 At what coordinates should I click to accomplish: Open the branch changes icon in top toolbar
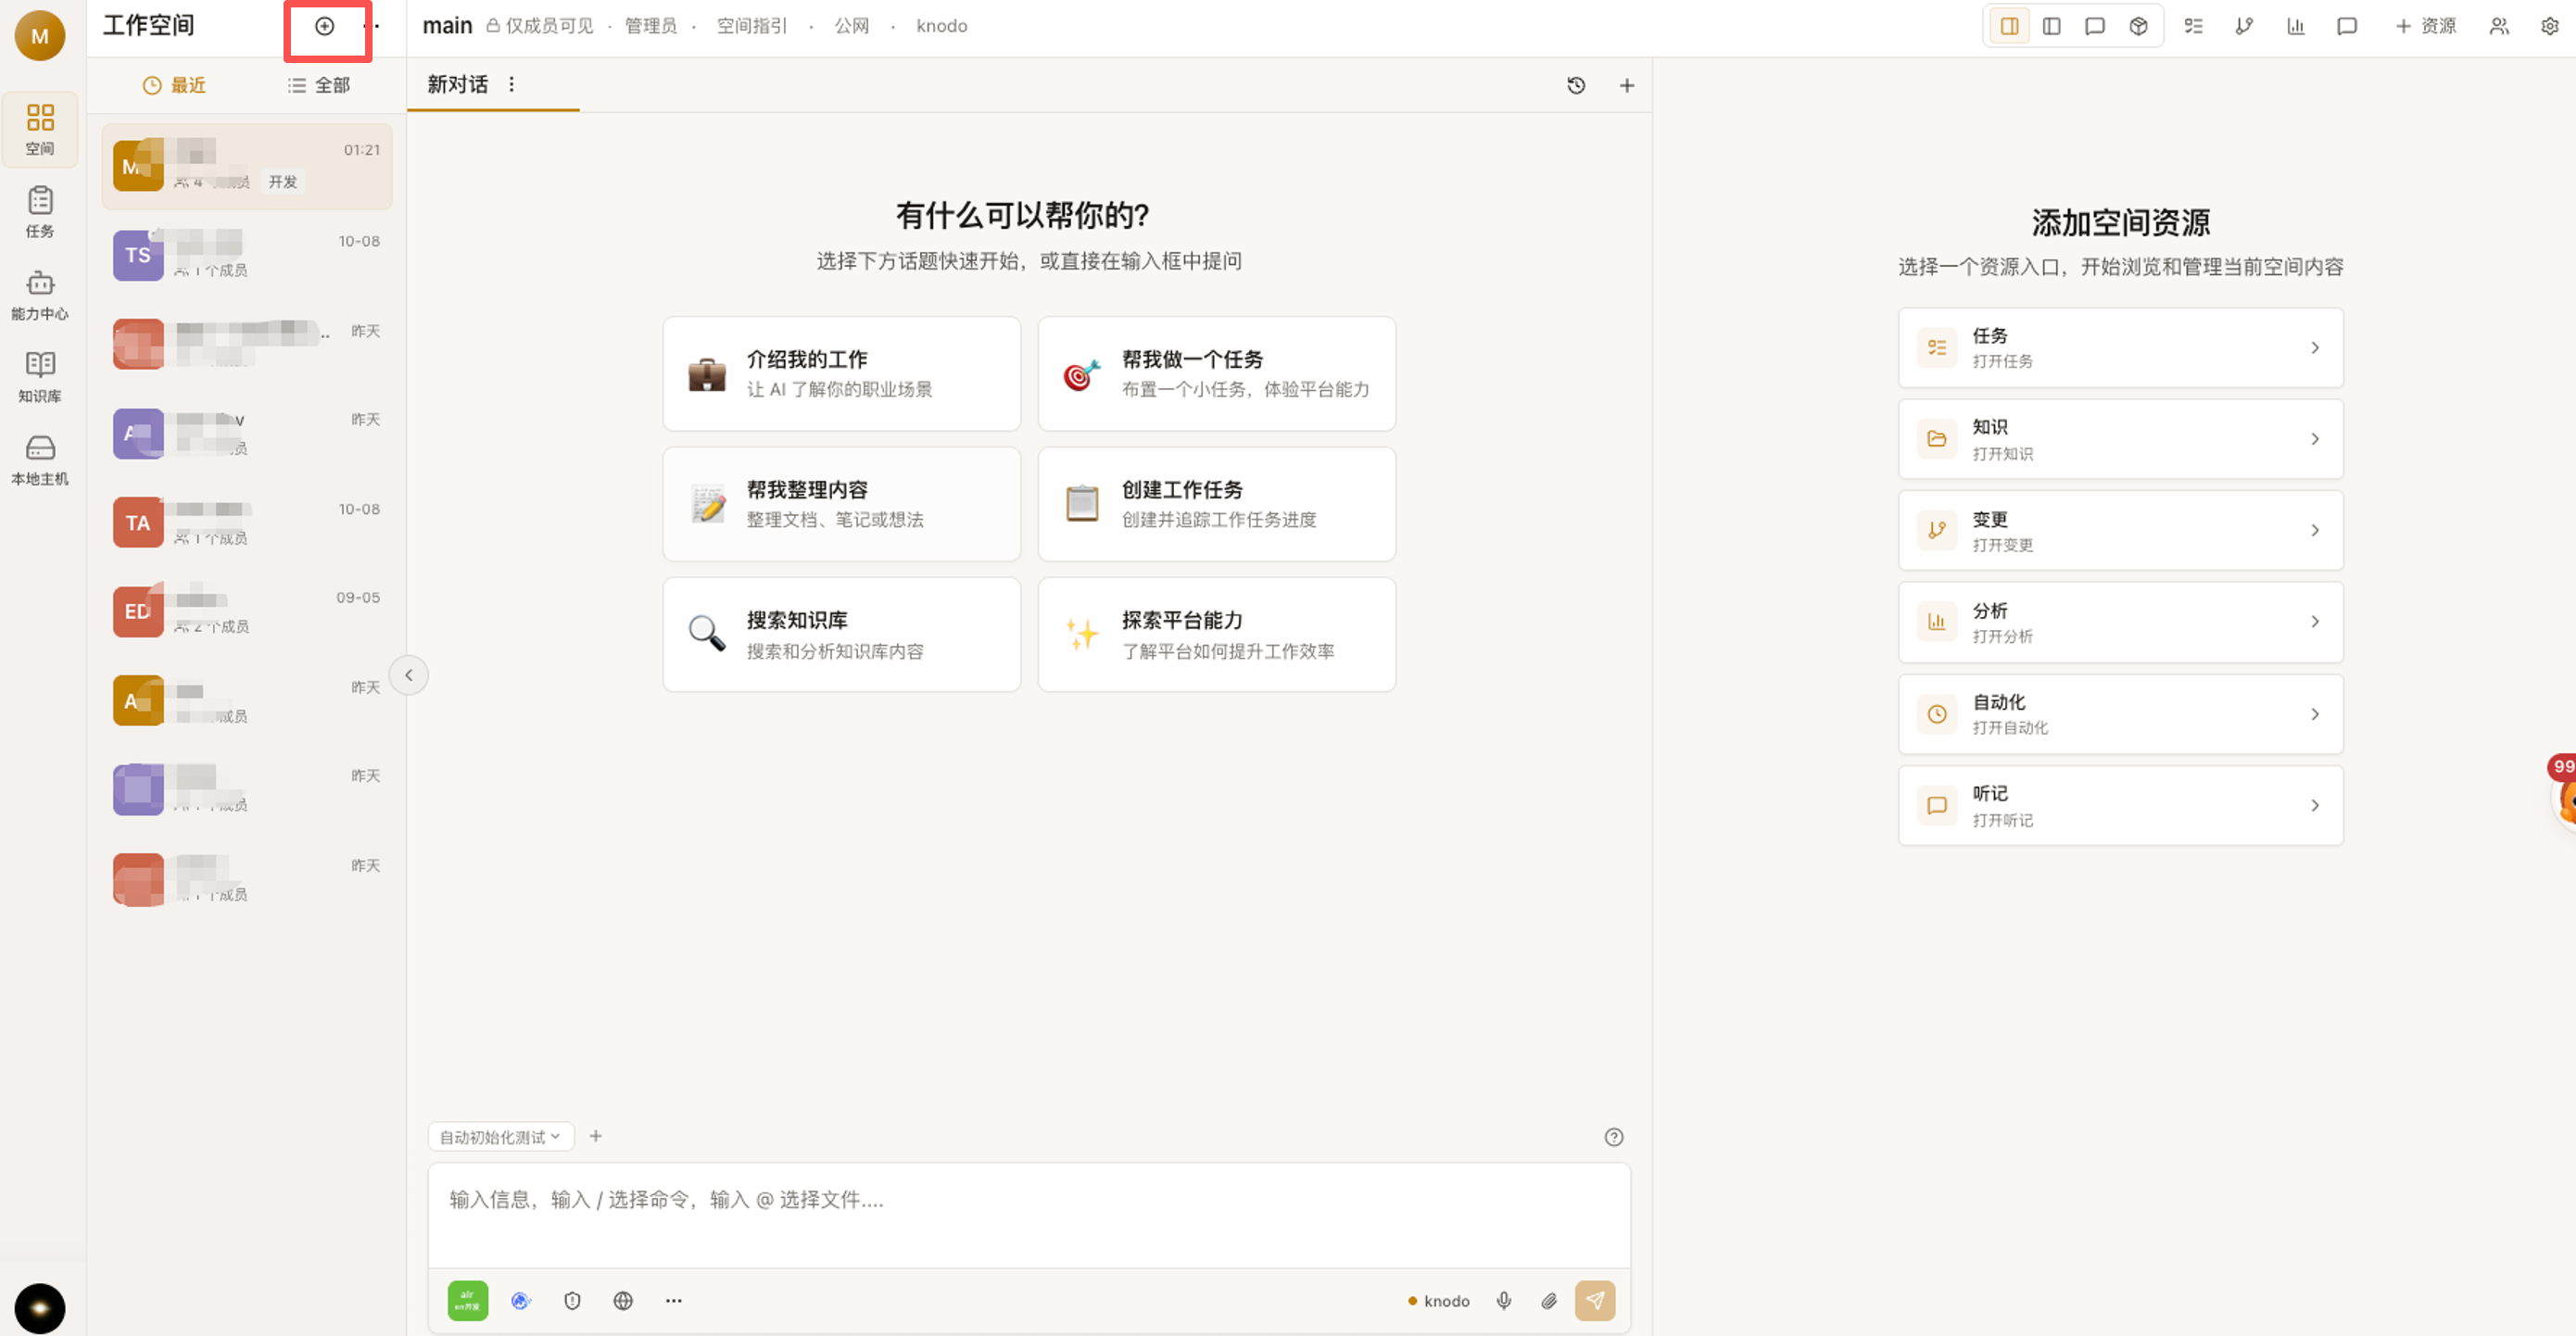click(2244, 26)
